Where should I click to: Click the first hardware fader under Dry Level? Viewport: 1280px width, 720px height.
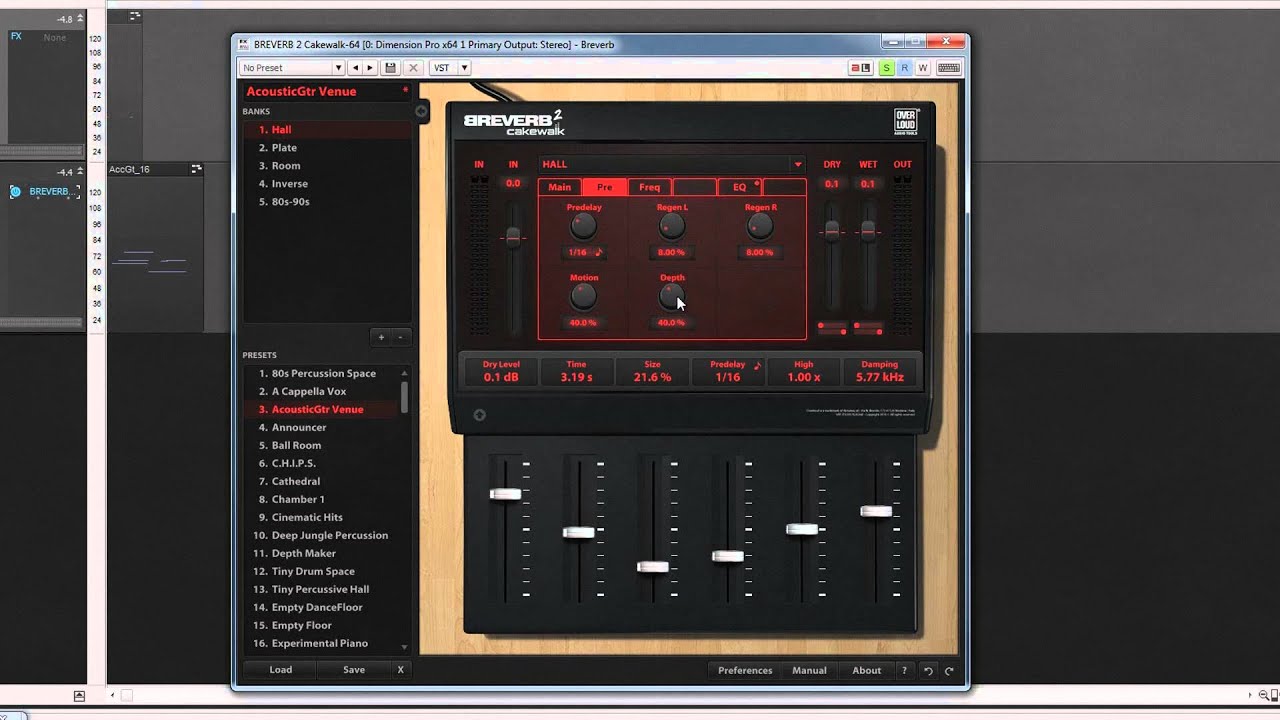click(x=505, y=494)
